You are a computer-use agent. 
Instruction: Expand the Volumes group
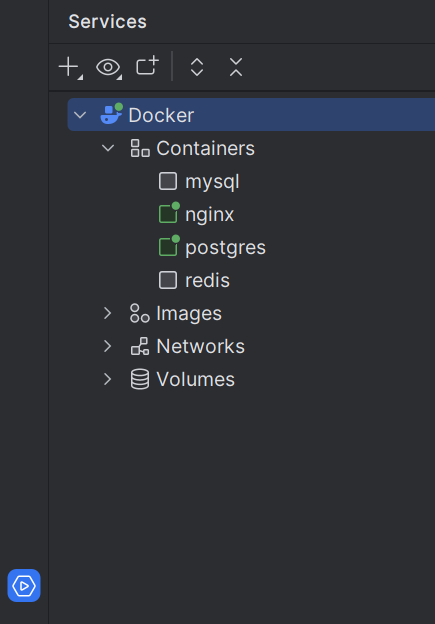107,379
